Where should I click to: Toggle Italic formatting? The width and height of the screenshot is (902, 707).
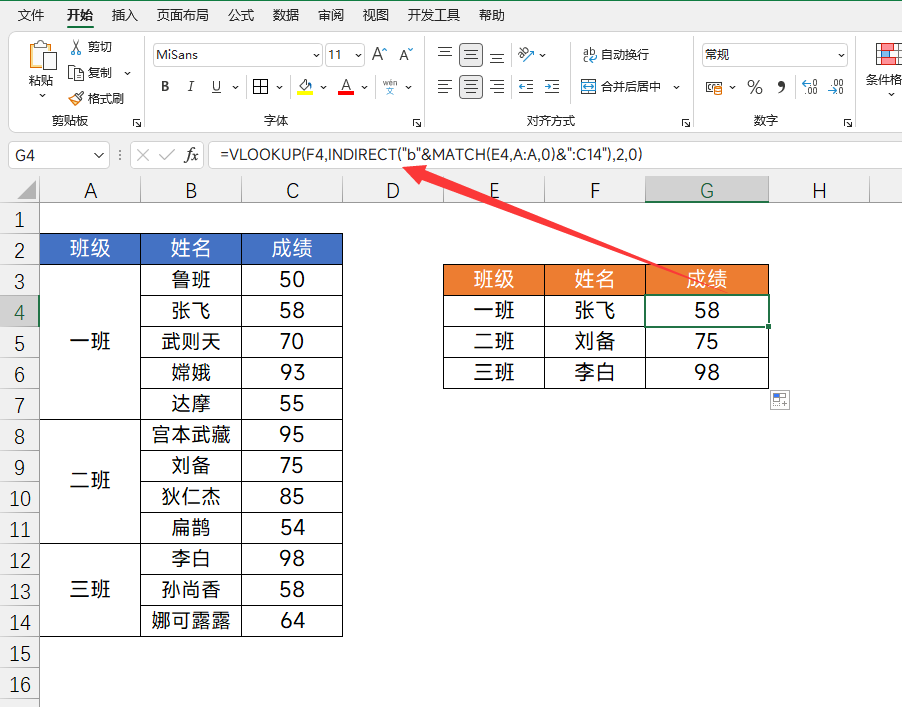click(190, 87)
